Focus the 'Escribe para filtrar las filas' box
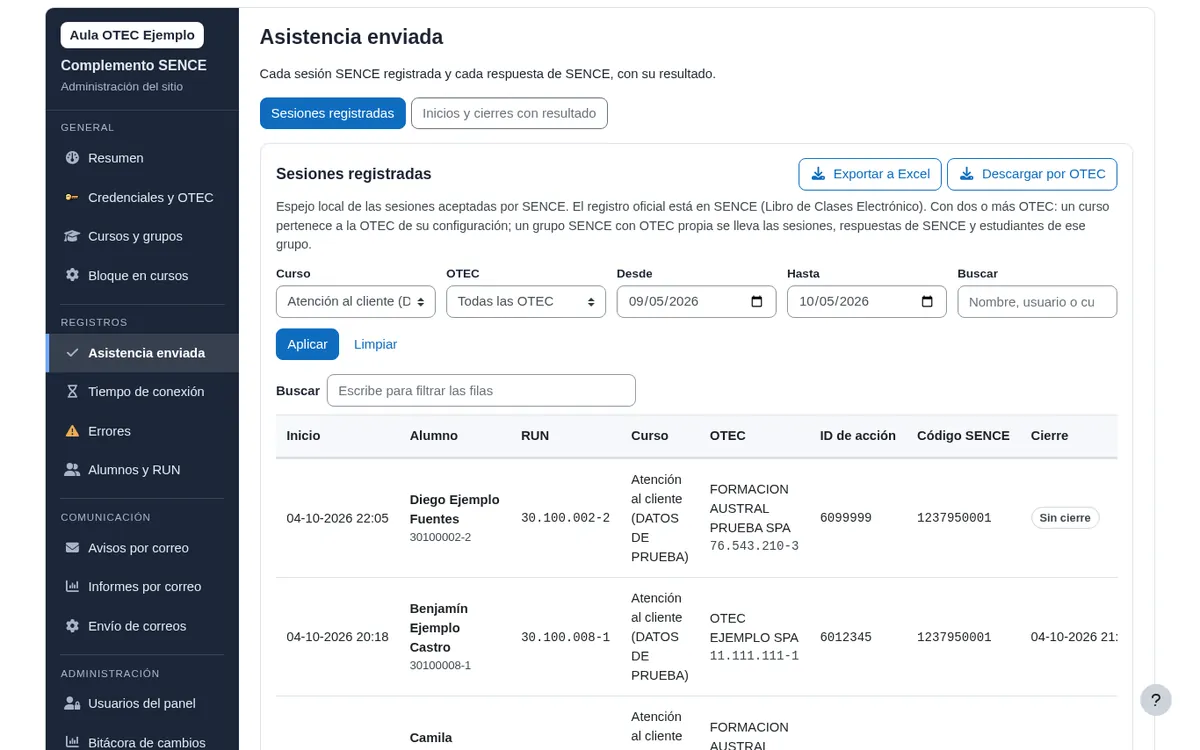 [481, 391]
